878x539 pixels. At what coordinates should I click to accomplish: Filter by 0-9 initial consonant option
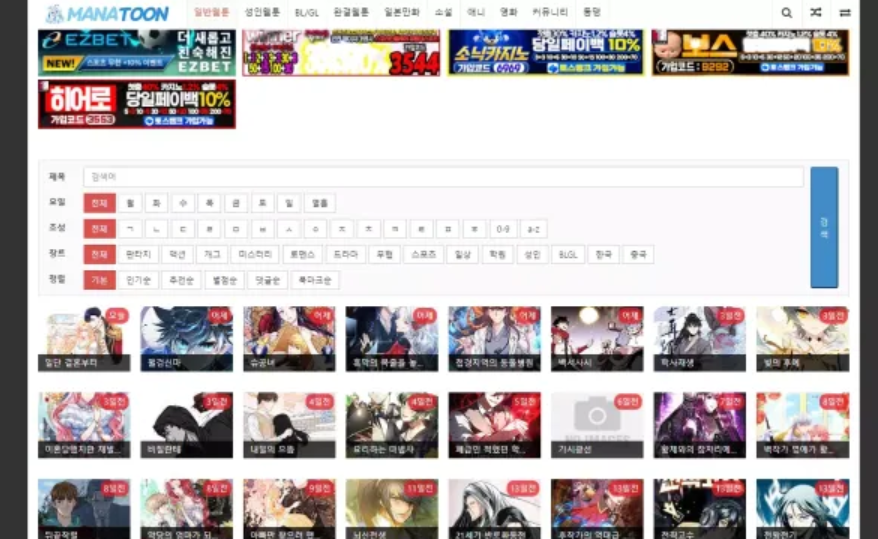(x=504, y=229)
